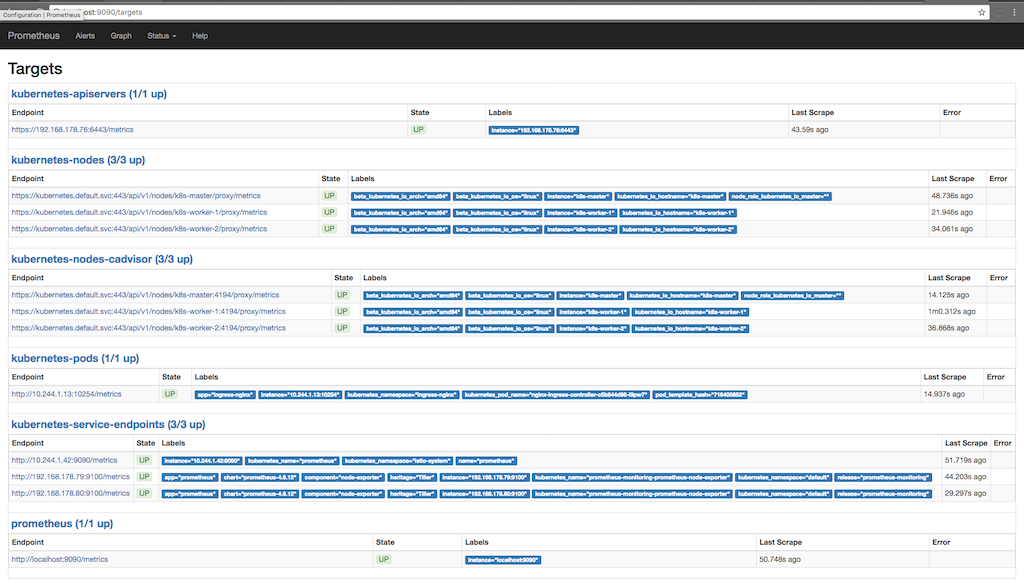Open the Status dropdown menu
The height and width of the screenshot is (587, 1024).
tap(161, 36)
